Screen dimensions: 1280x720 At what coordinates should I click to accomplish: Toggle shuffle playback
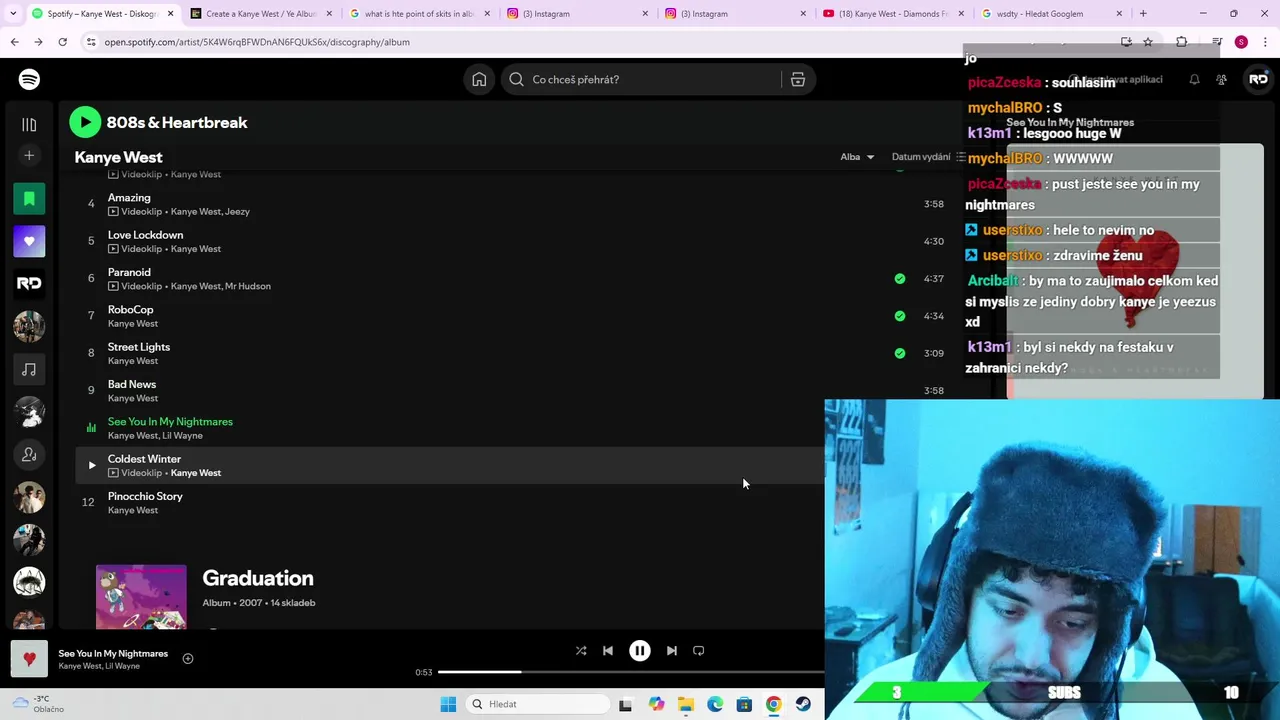coord(581,651)
